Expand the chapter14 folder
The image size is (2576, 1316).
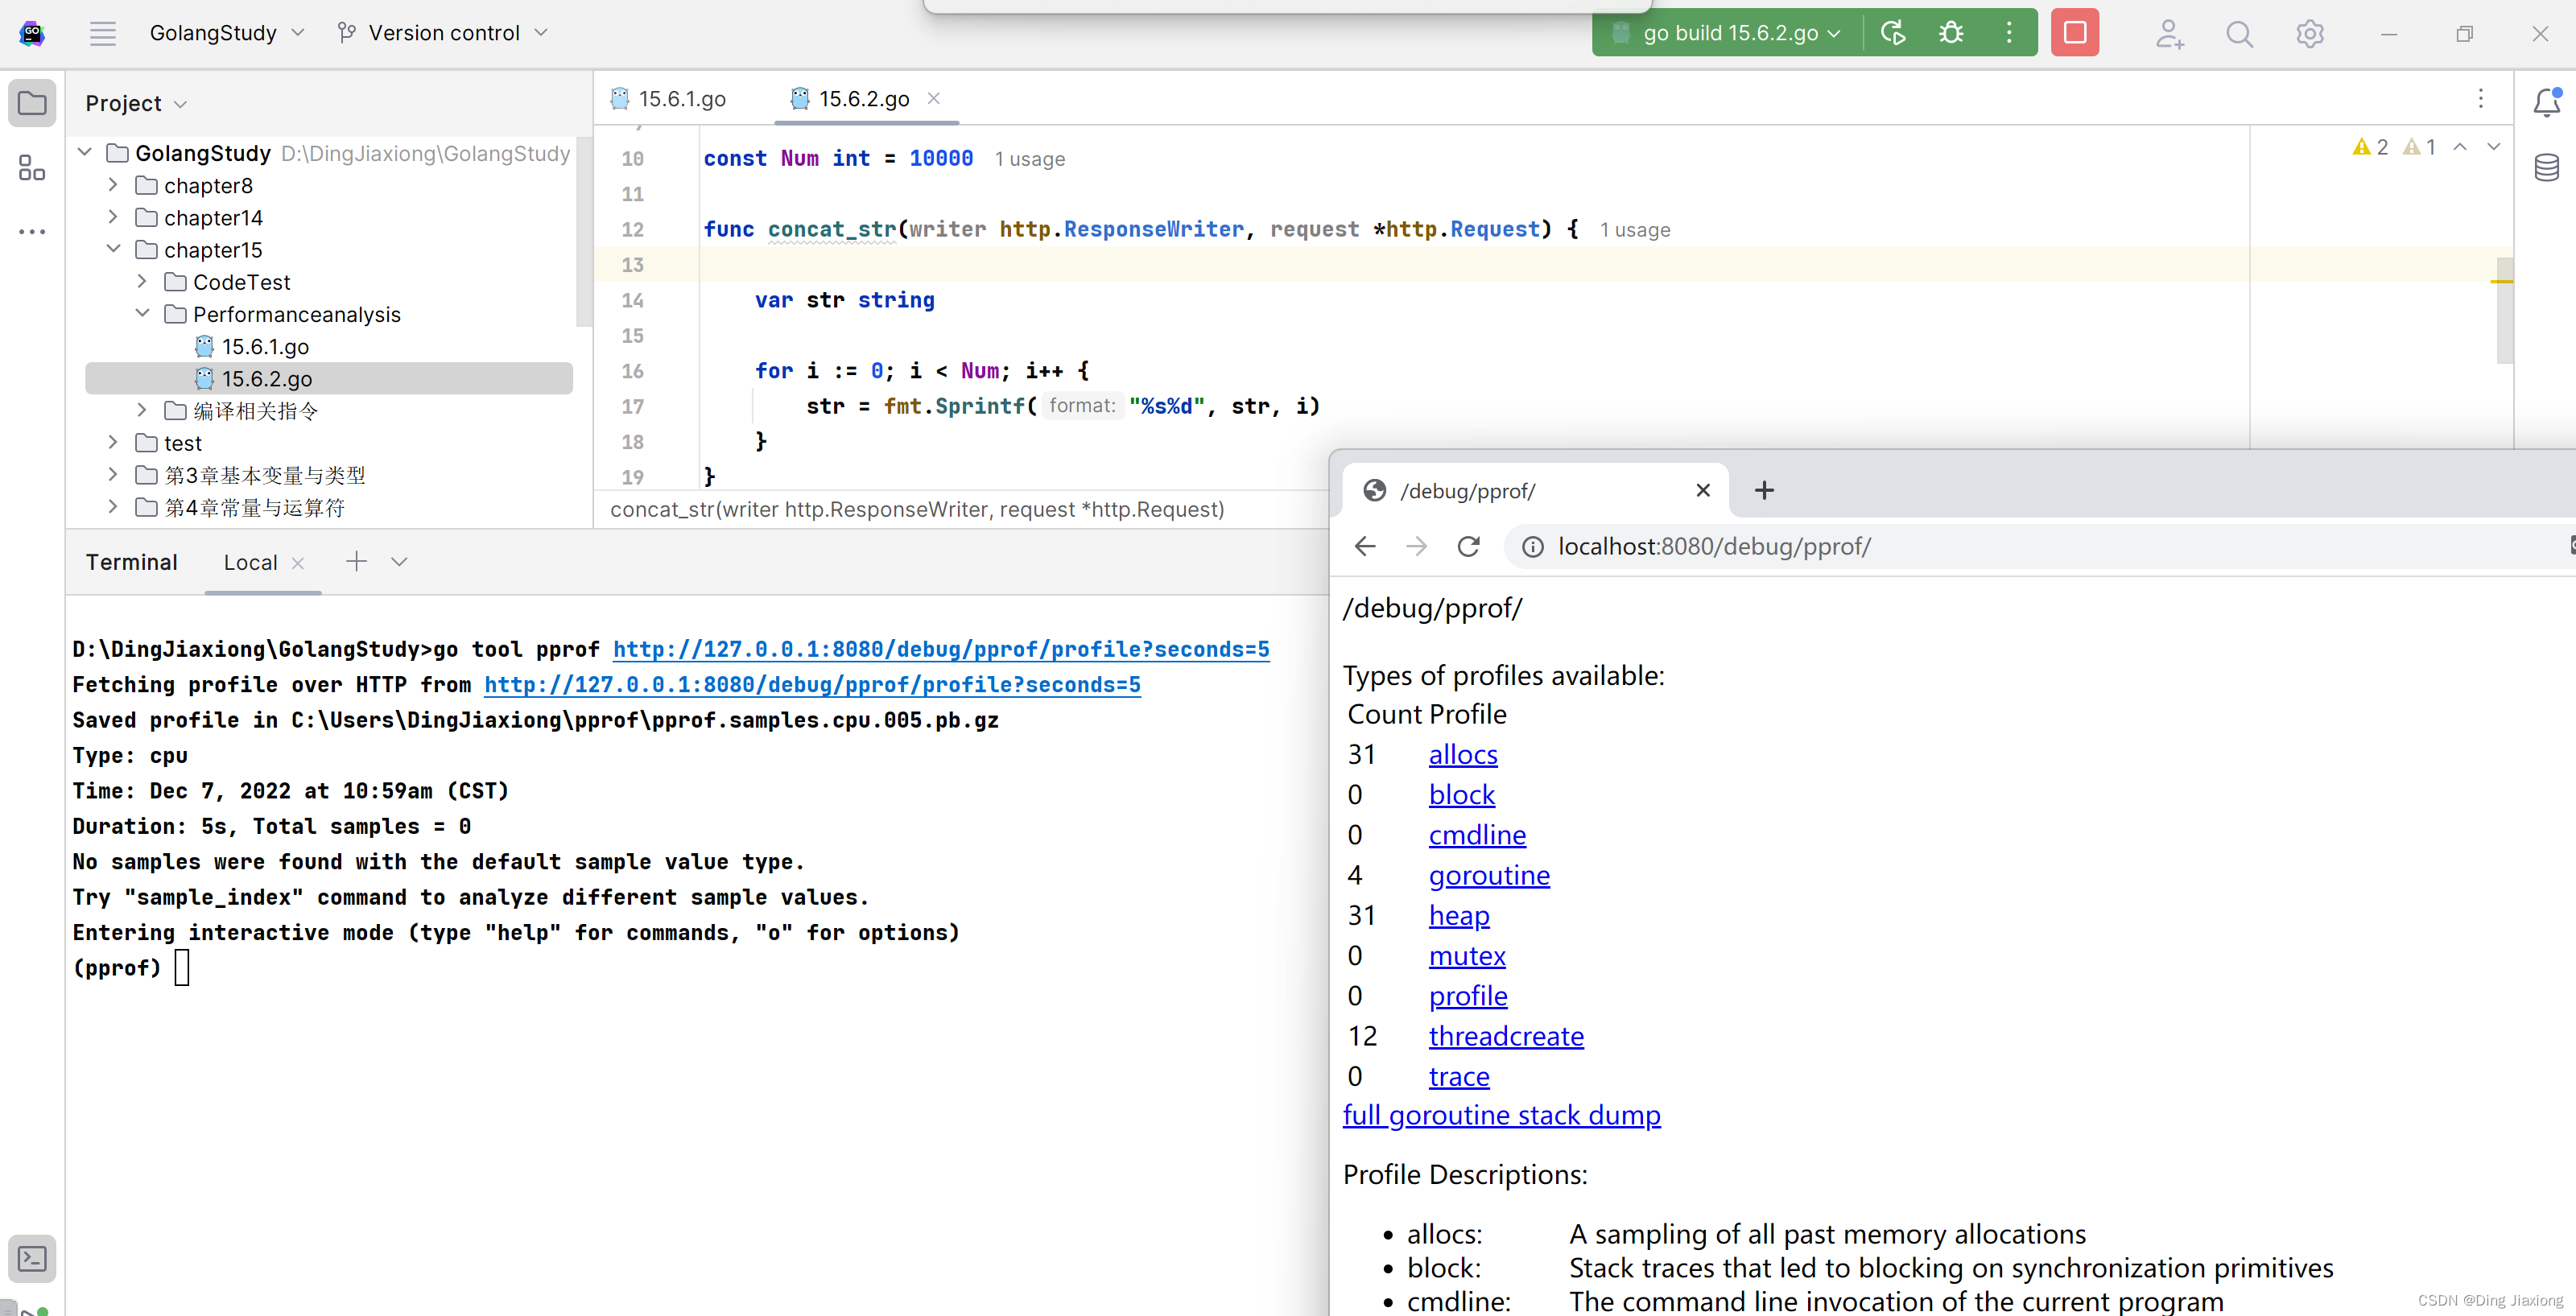pos(113,217)
